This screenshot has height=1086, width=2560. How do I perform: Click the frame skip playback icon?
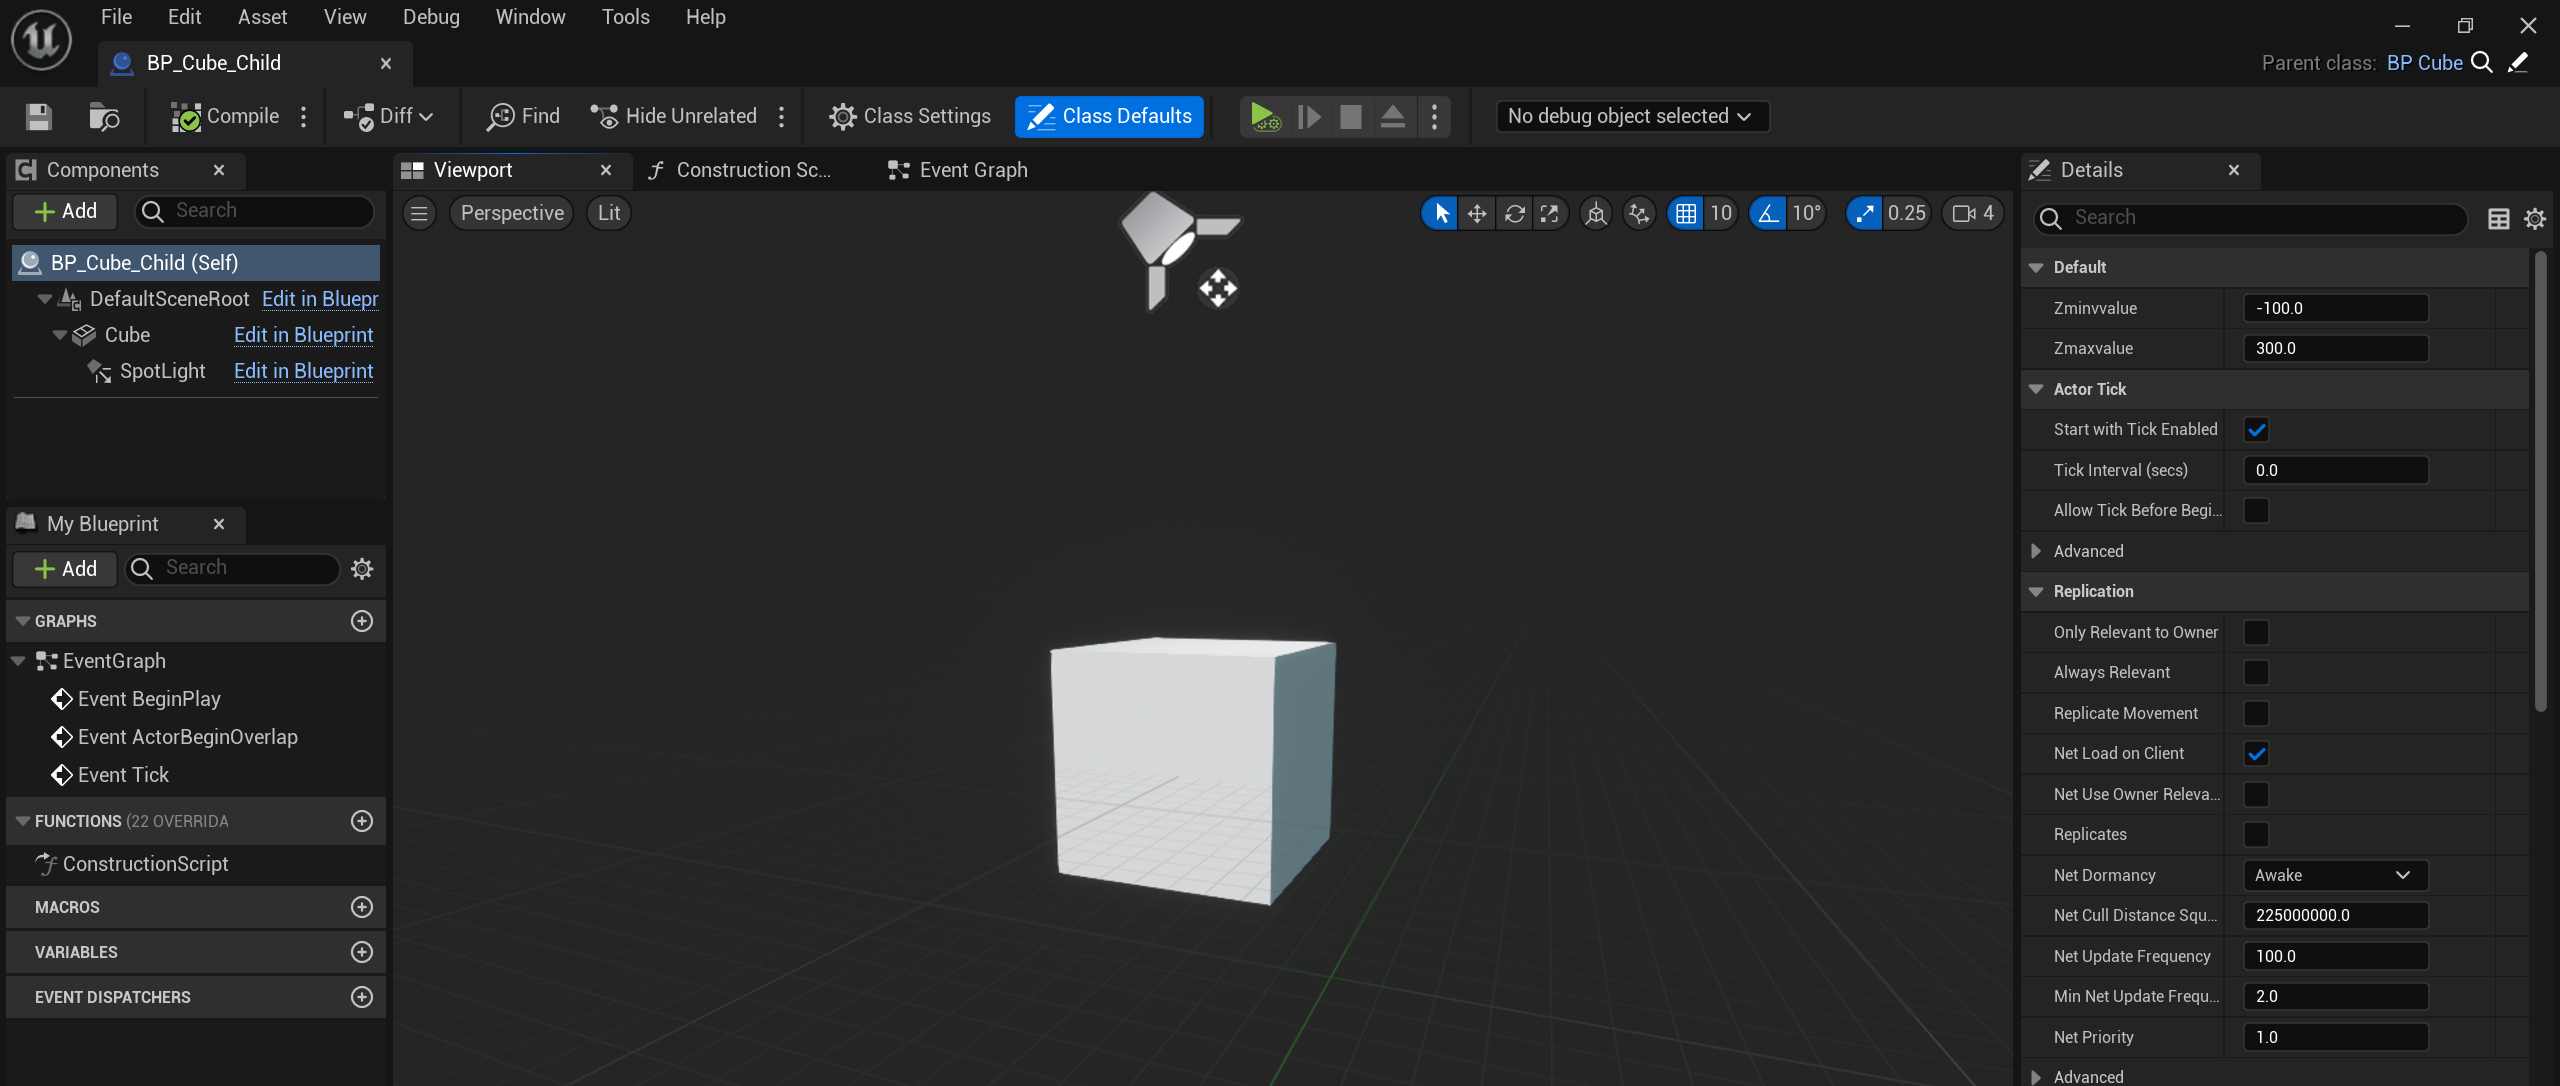click(1309, 117)
